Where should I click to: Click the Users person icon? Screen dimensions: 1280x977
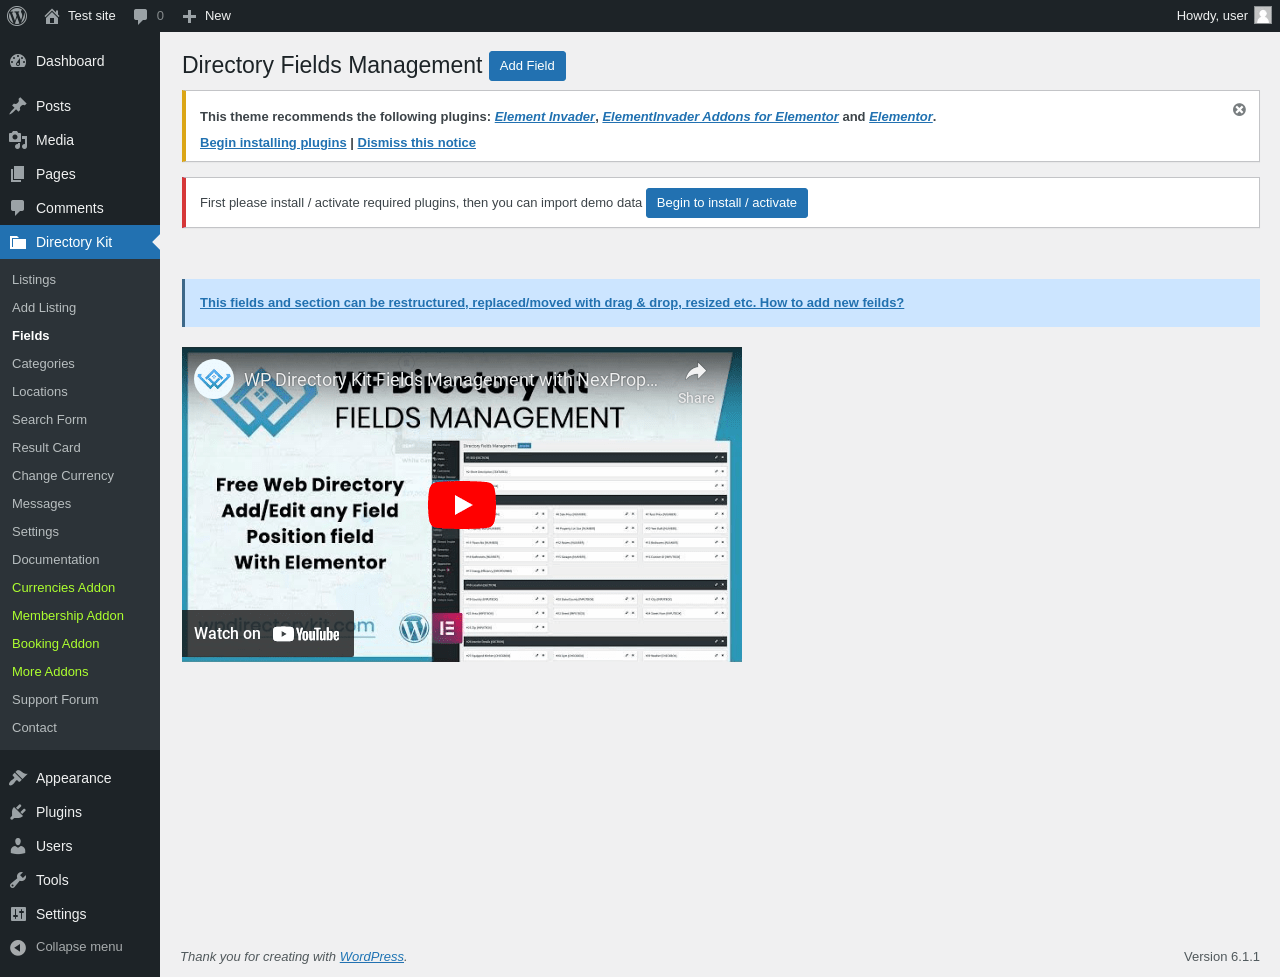tap(18, 846)
